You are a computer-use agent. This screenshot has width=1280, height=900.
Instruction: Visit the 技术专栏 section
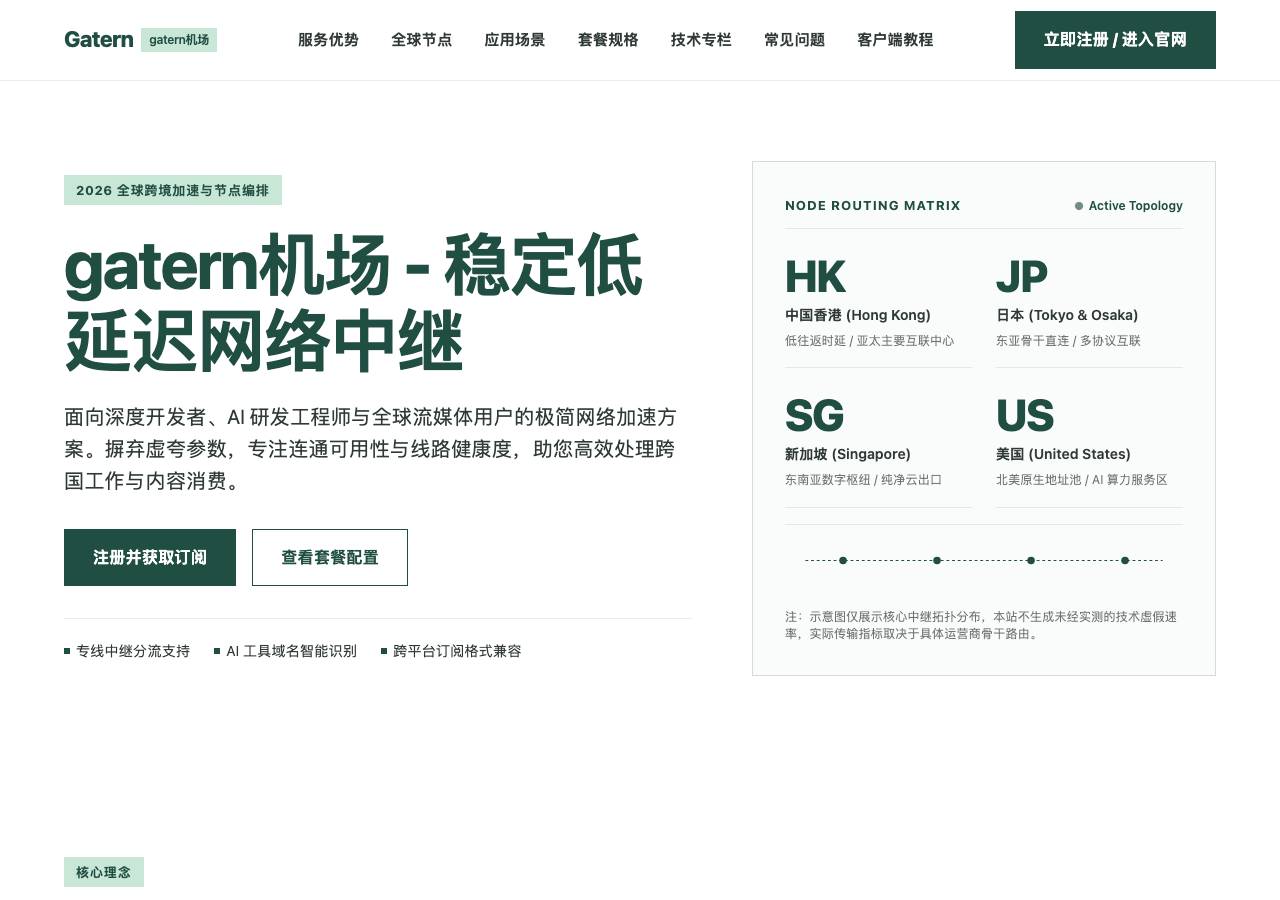point(701,40)
